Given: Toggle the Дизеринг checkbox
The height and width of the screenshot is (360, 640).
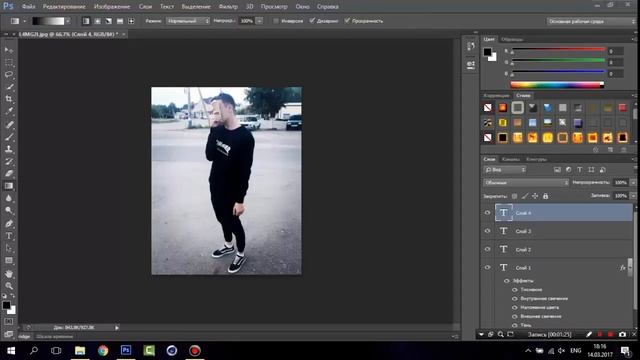Looking at the screenshot, I should pyautogui.click(x=312, y=21).
